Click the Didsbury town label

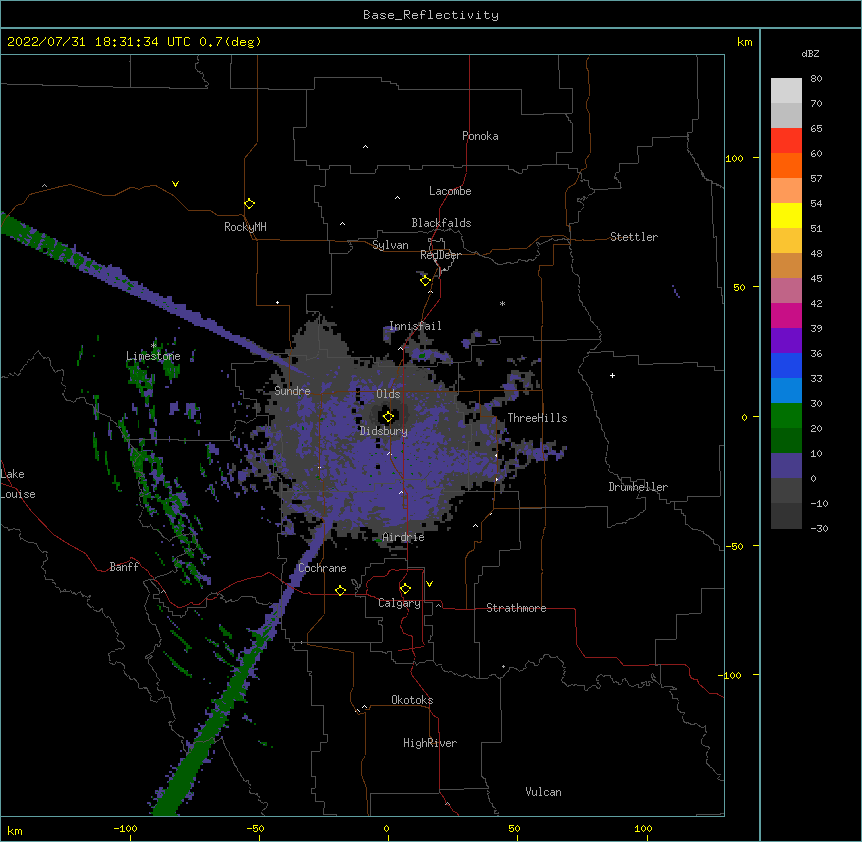coord(383,431)
